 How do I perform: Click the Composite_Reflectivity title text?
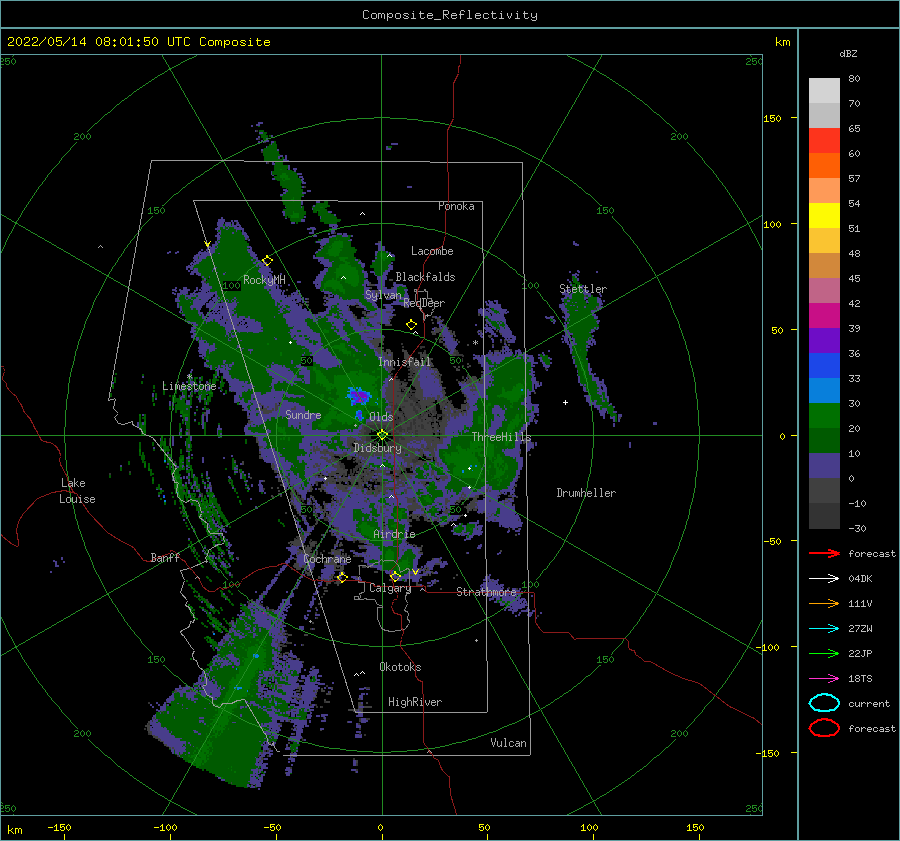point(449,15)
